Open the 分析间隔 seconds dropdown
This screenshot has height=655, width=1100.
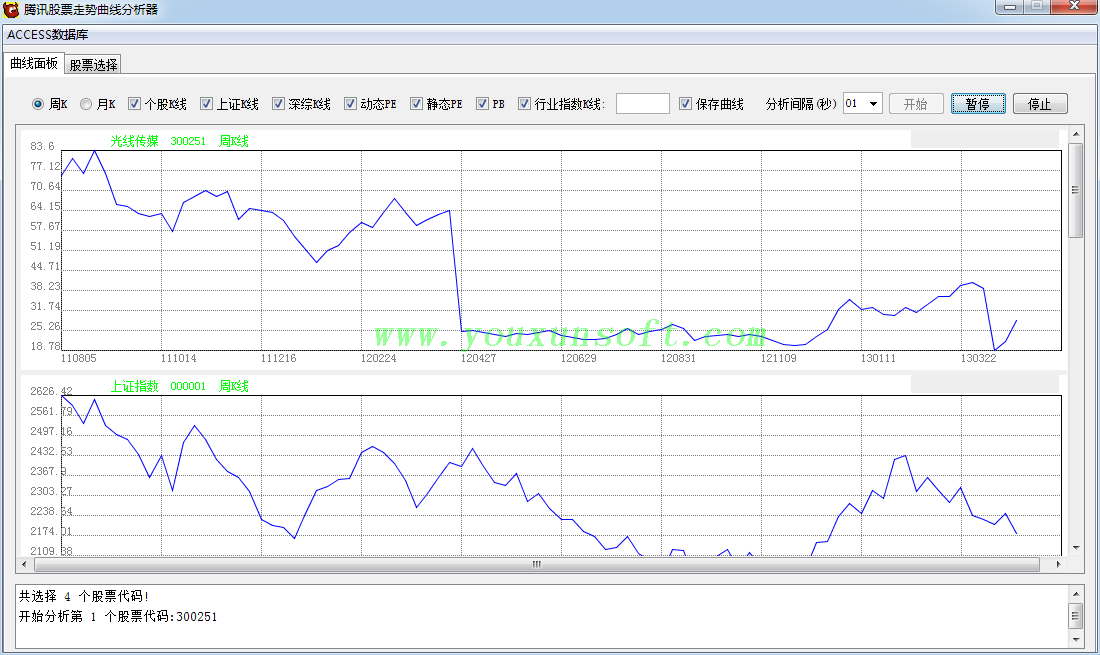[x=873, y=104]
